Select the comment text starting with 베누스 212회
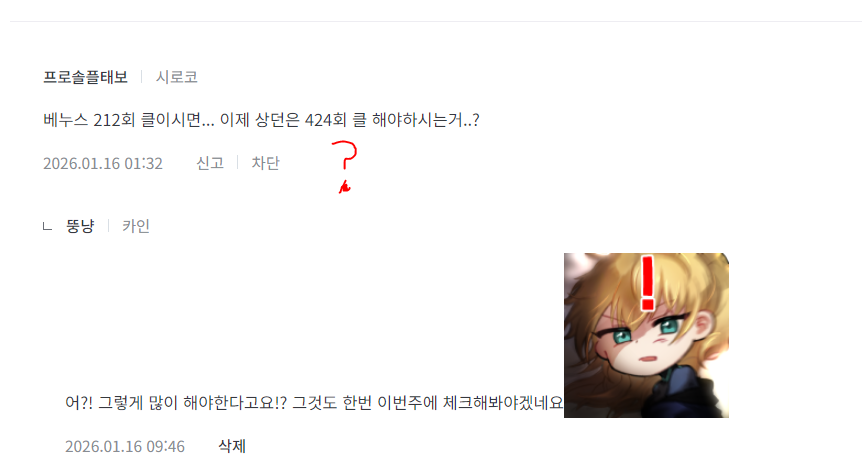862x475 pixels. point(261,120)
